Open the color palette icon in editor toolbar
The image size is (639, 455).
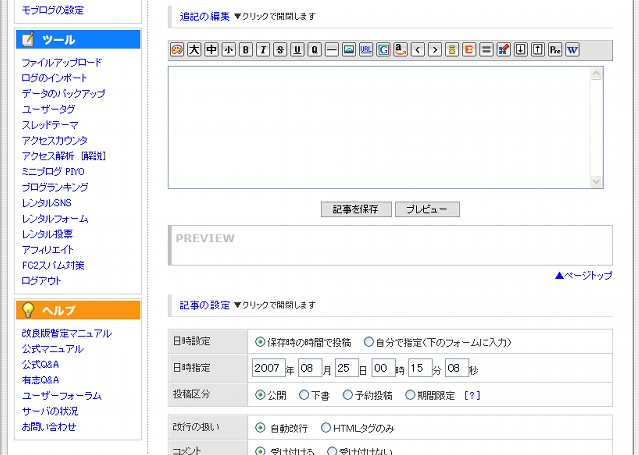[177, 50]
